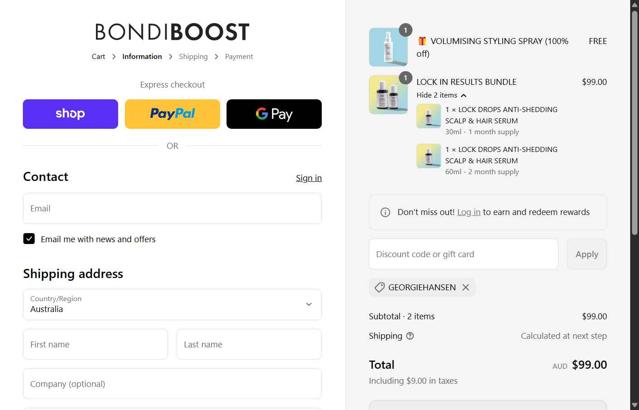This screenshot has width=639, height=410.
Task: Click the 'Calculated at next step' text
Action: pyautogui.click(x=564, y=336)
